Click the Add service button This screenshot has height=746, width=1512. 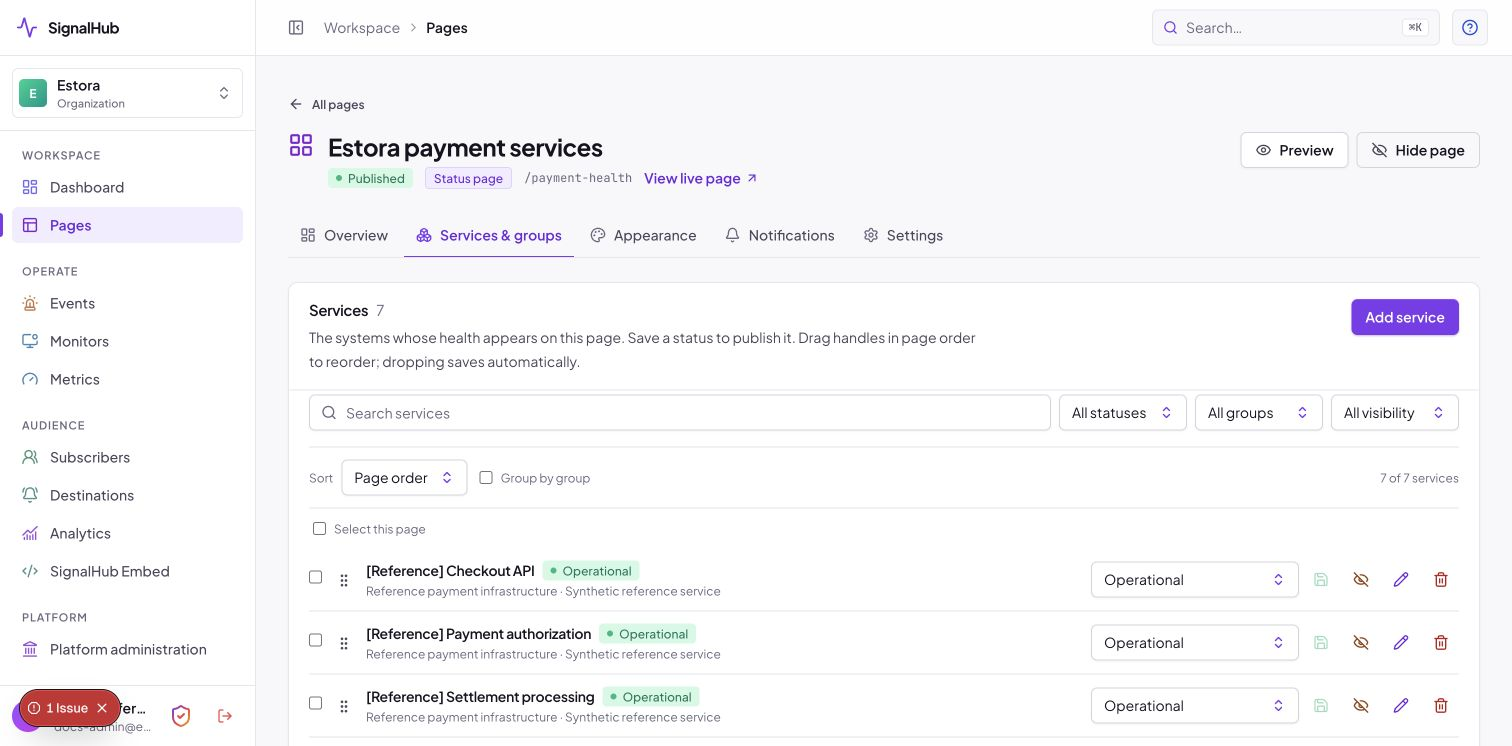click(x=1405, y=317)
